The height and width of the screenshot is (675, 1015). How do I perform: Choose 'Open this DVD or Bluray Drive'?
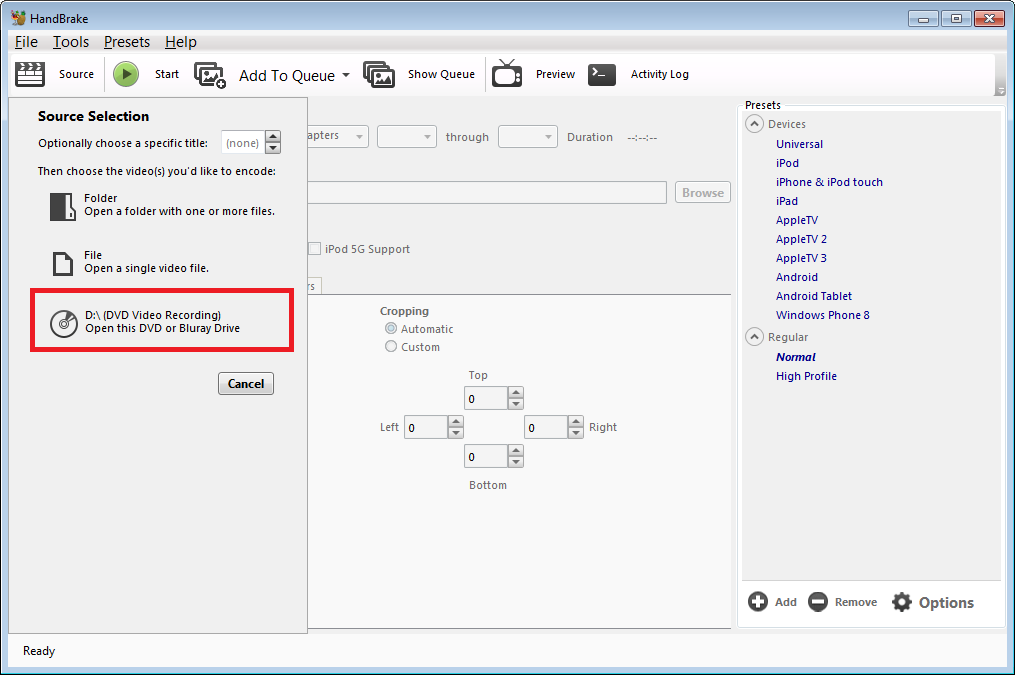(x=162, y=328)
